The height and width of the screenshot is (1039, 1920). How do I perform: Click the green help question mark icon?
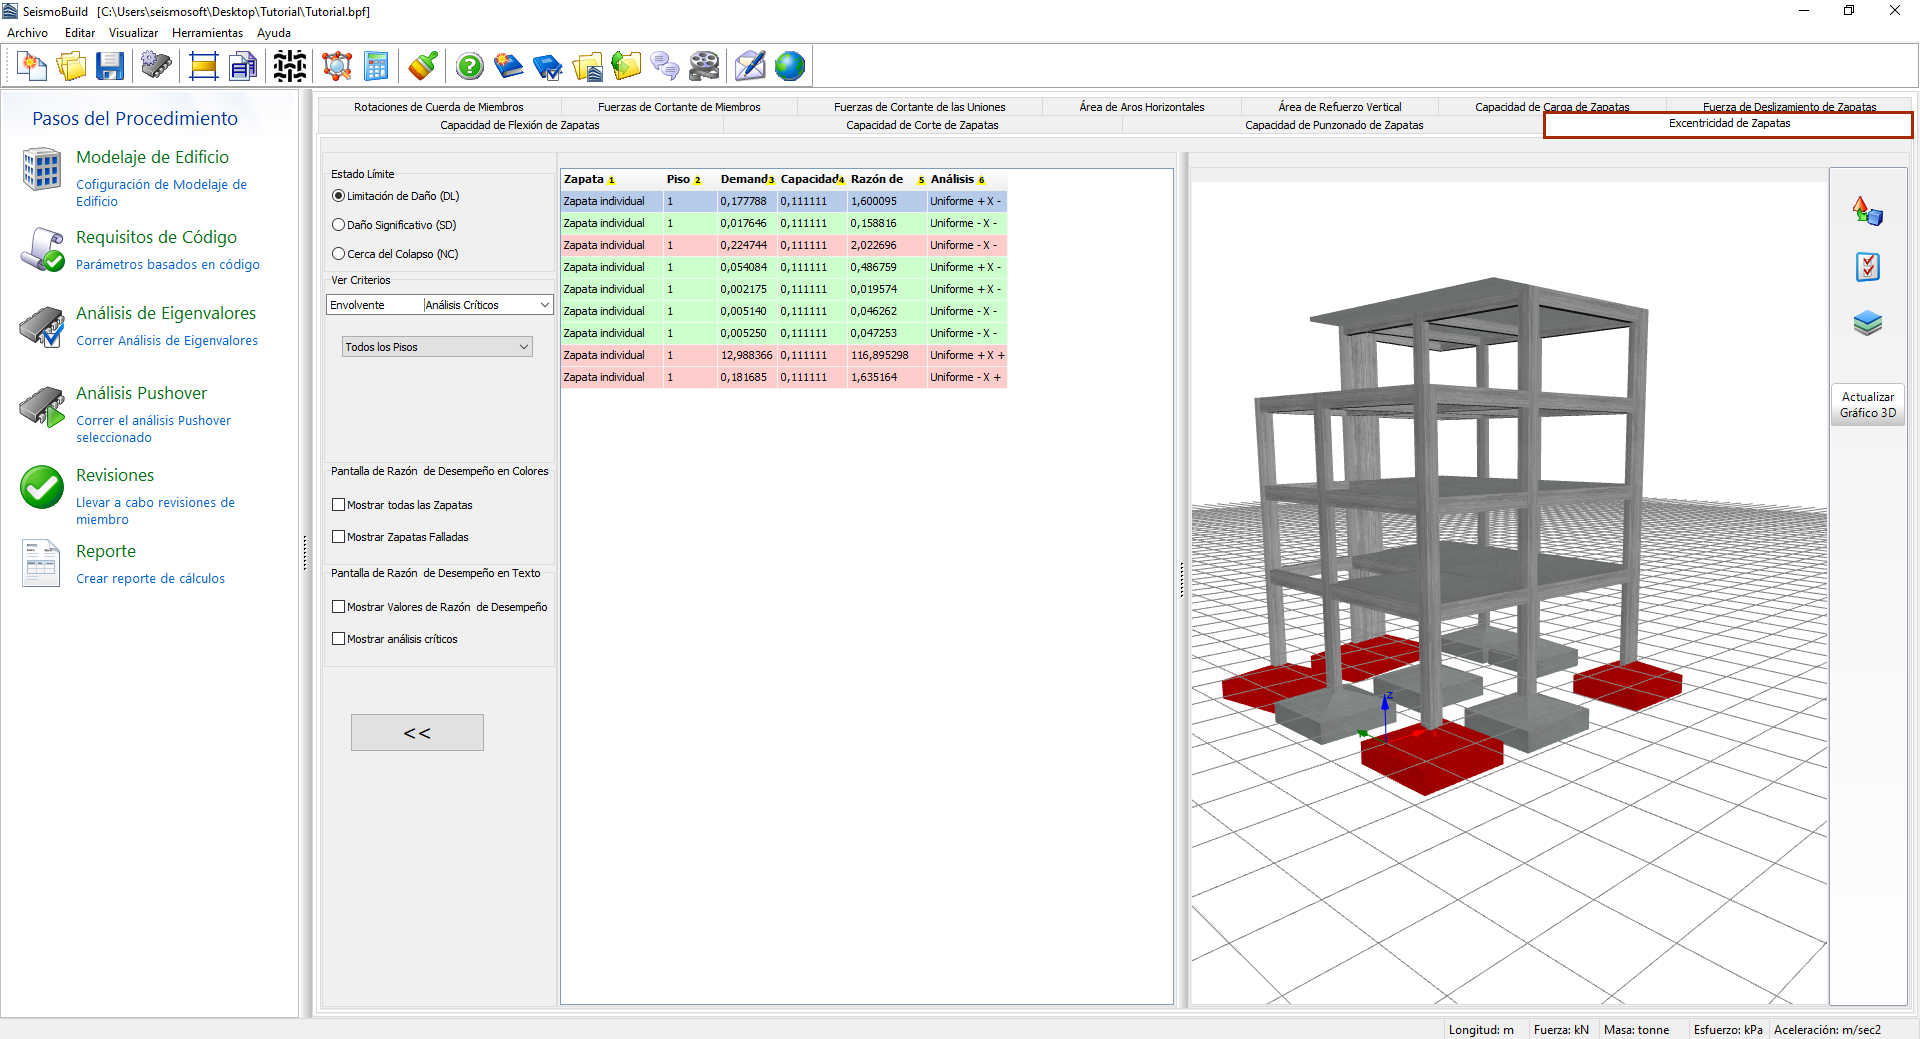469,67
